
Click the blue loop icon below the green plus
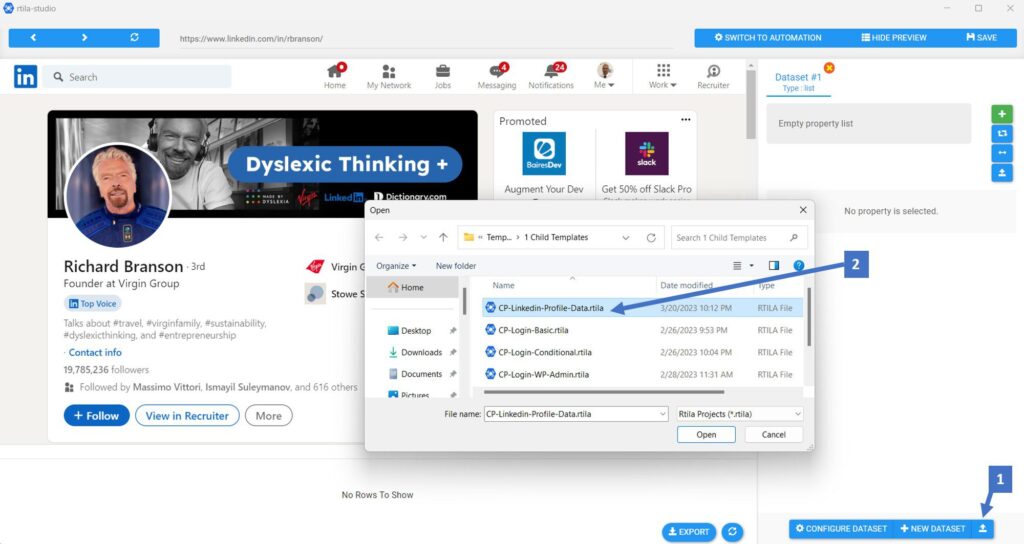coord(1002,133)
